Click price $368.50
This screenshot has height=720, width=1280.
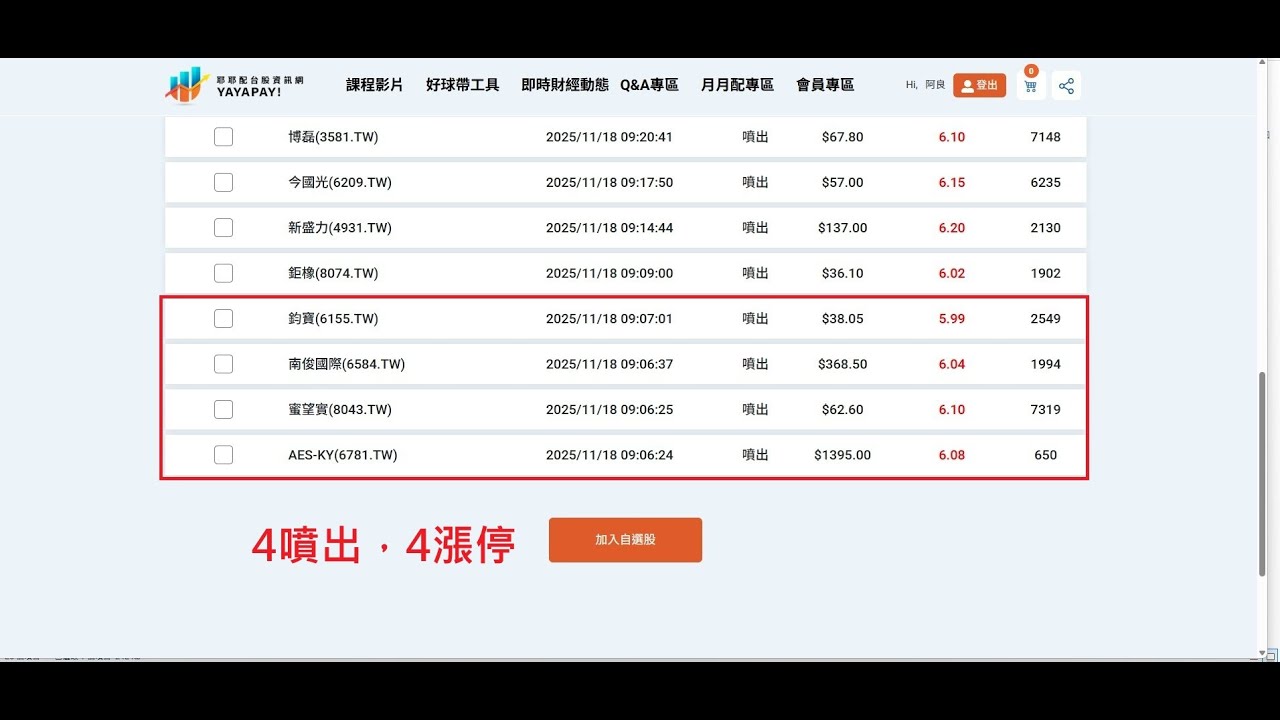pyautogui.click(x=842, y=364)
